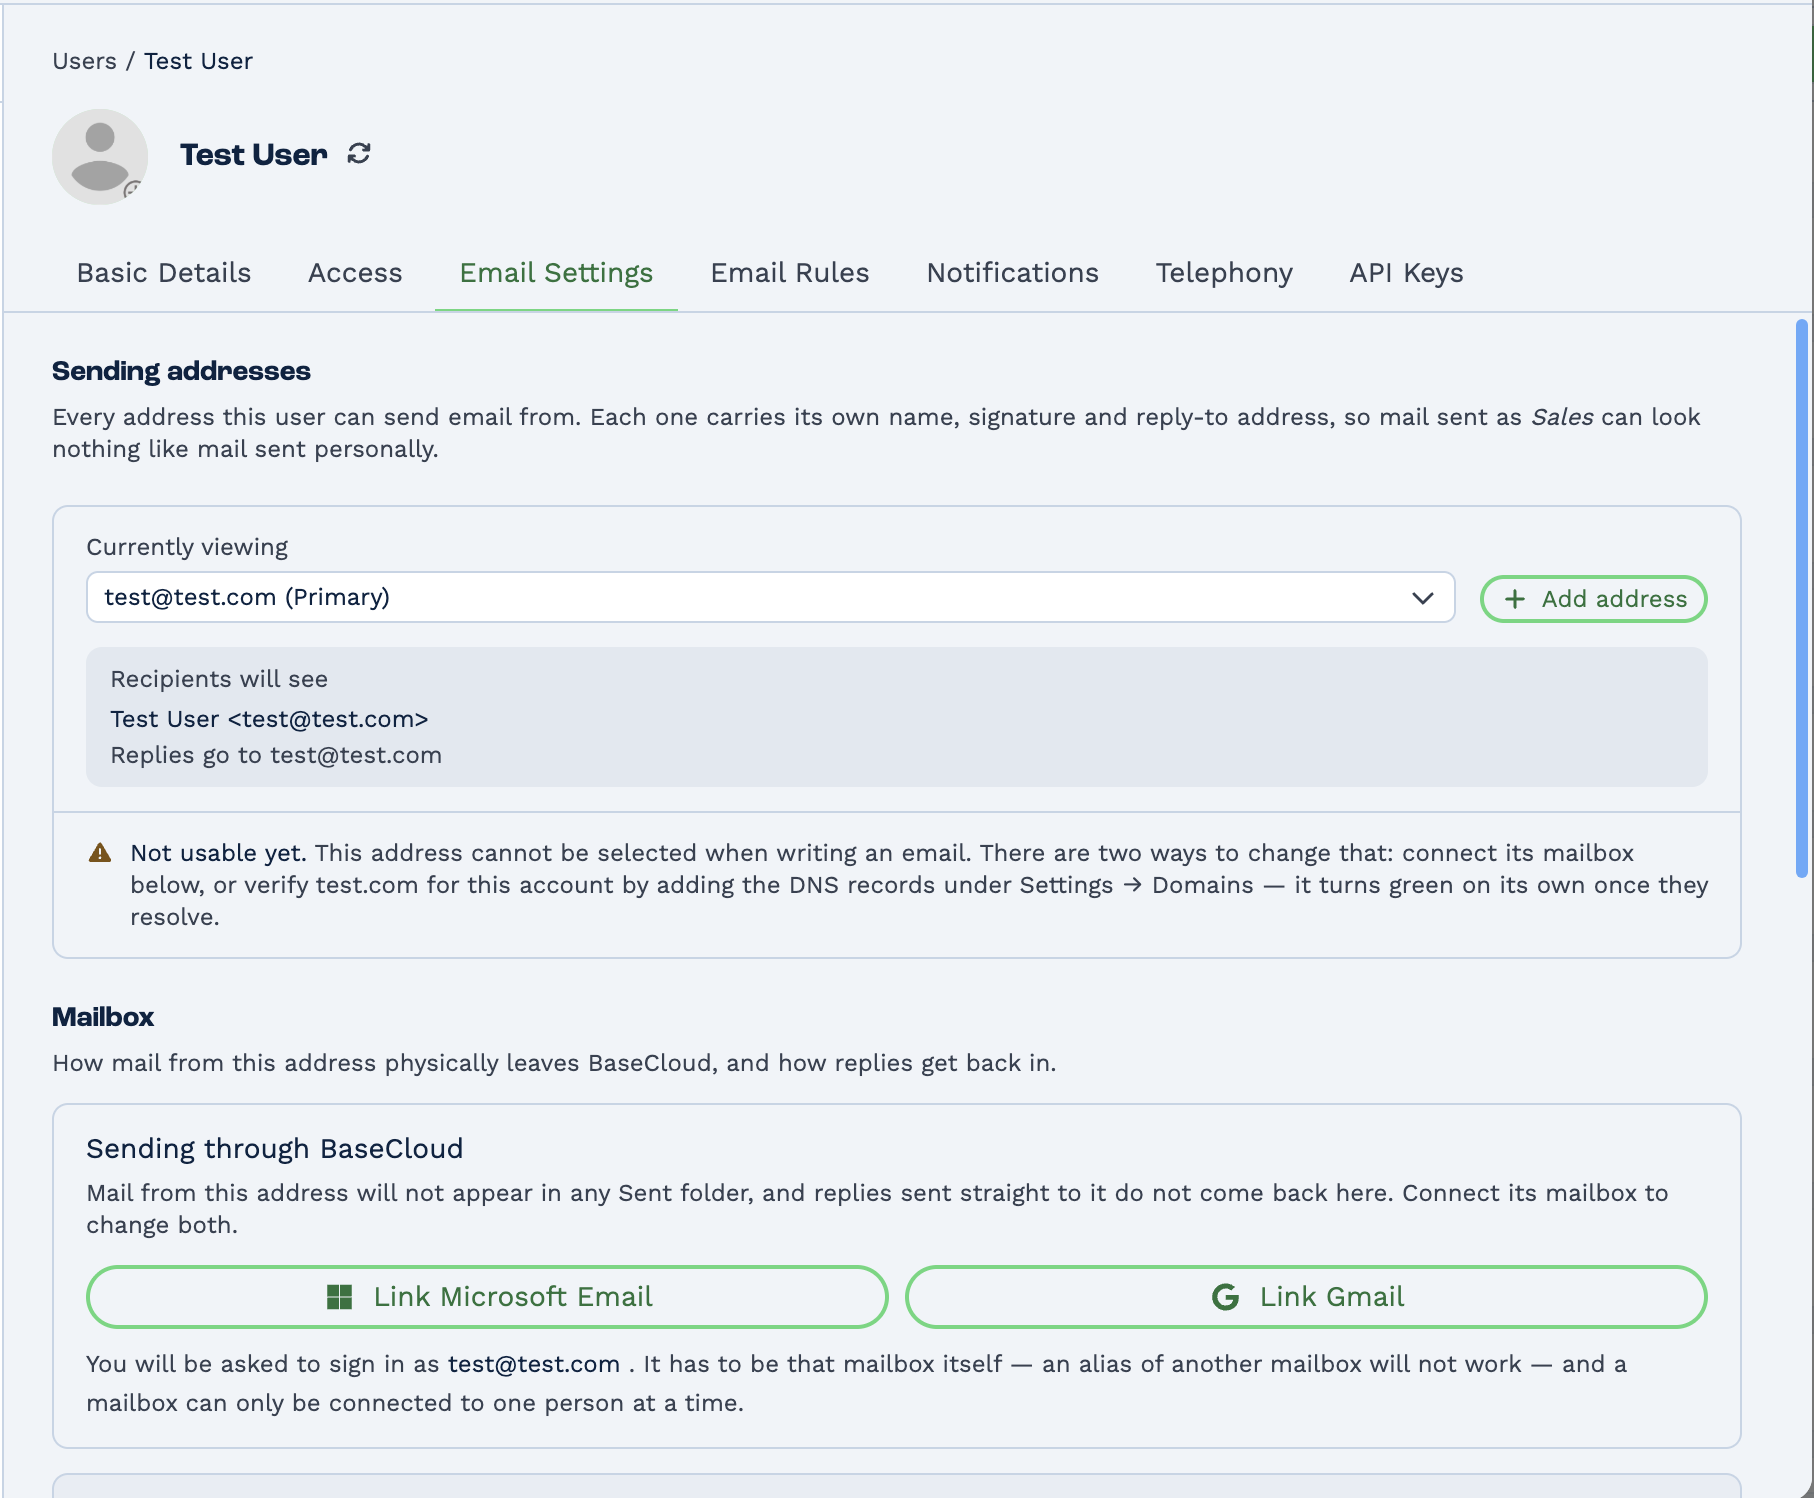
Task: Switch to the Access tab
Action: point(355,273)
